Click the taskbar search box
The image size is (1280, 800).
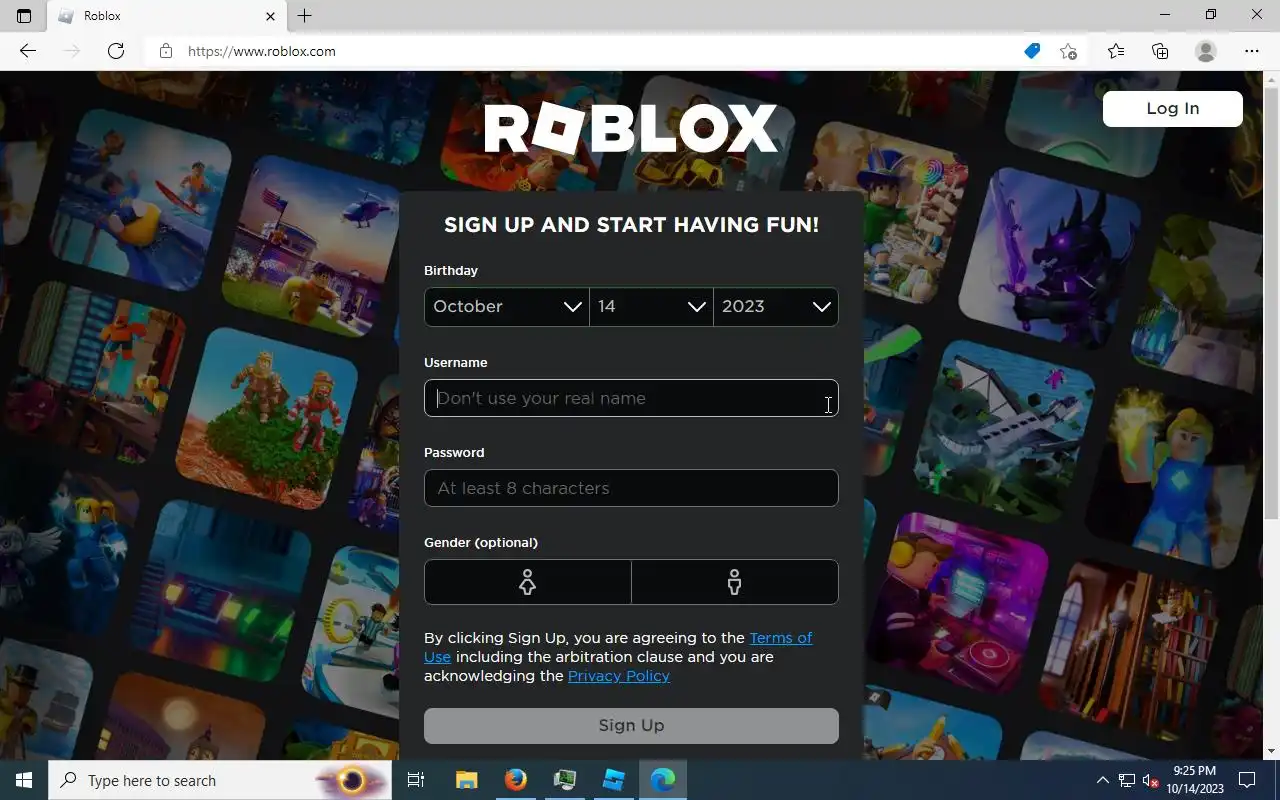coord(220,780)
